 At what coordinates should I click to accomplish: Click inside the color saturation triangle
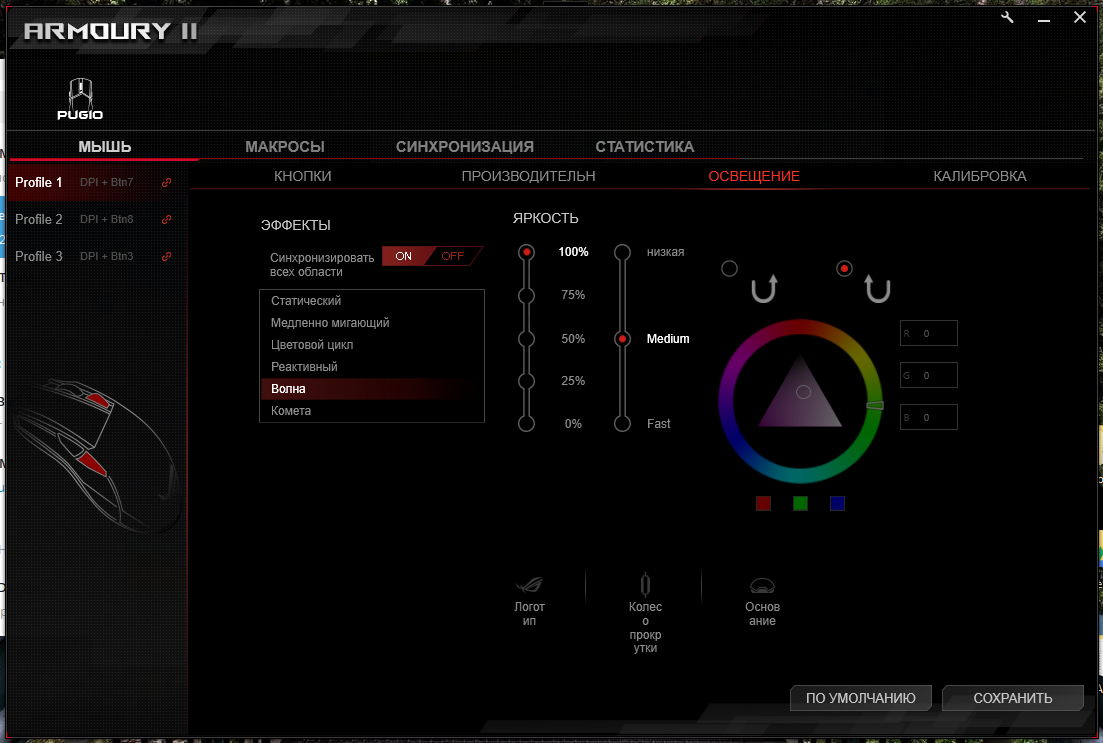pyautogui.click(x=800, y=401)
